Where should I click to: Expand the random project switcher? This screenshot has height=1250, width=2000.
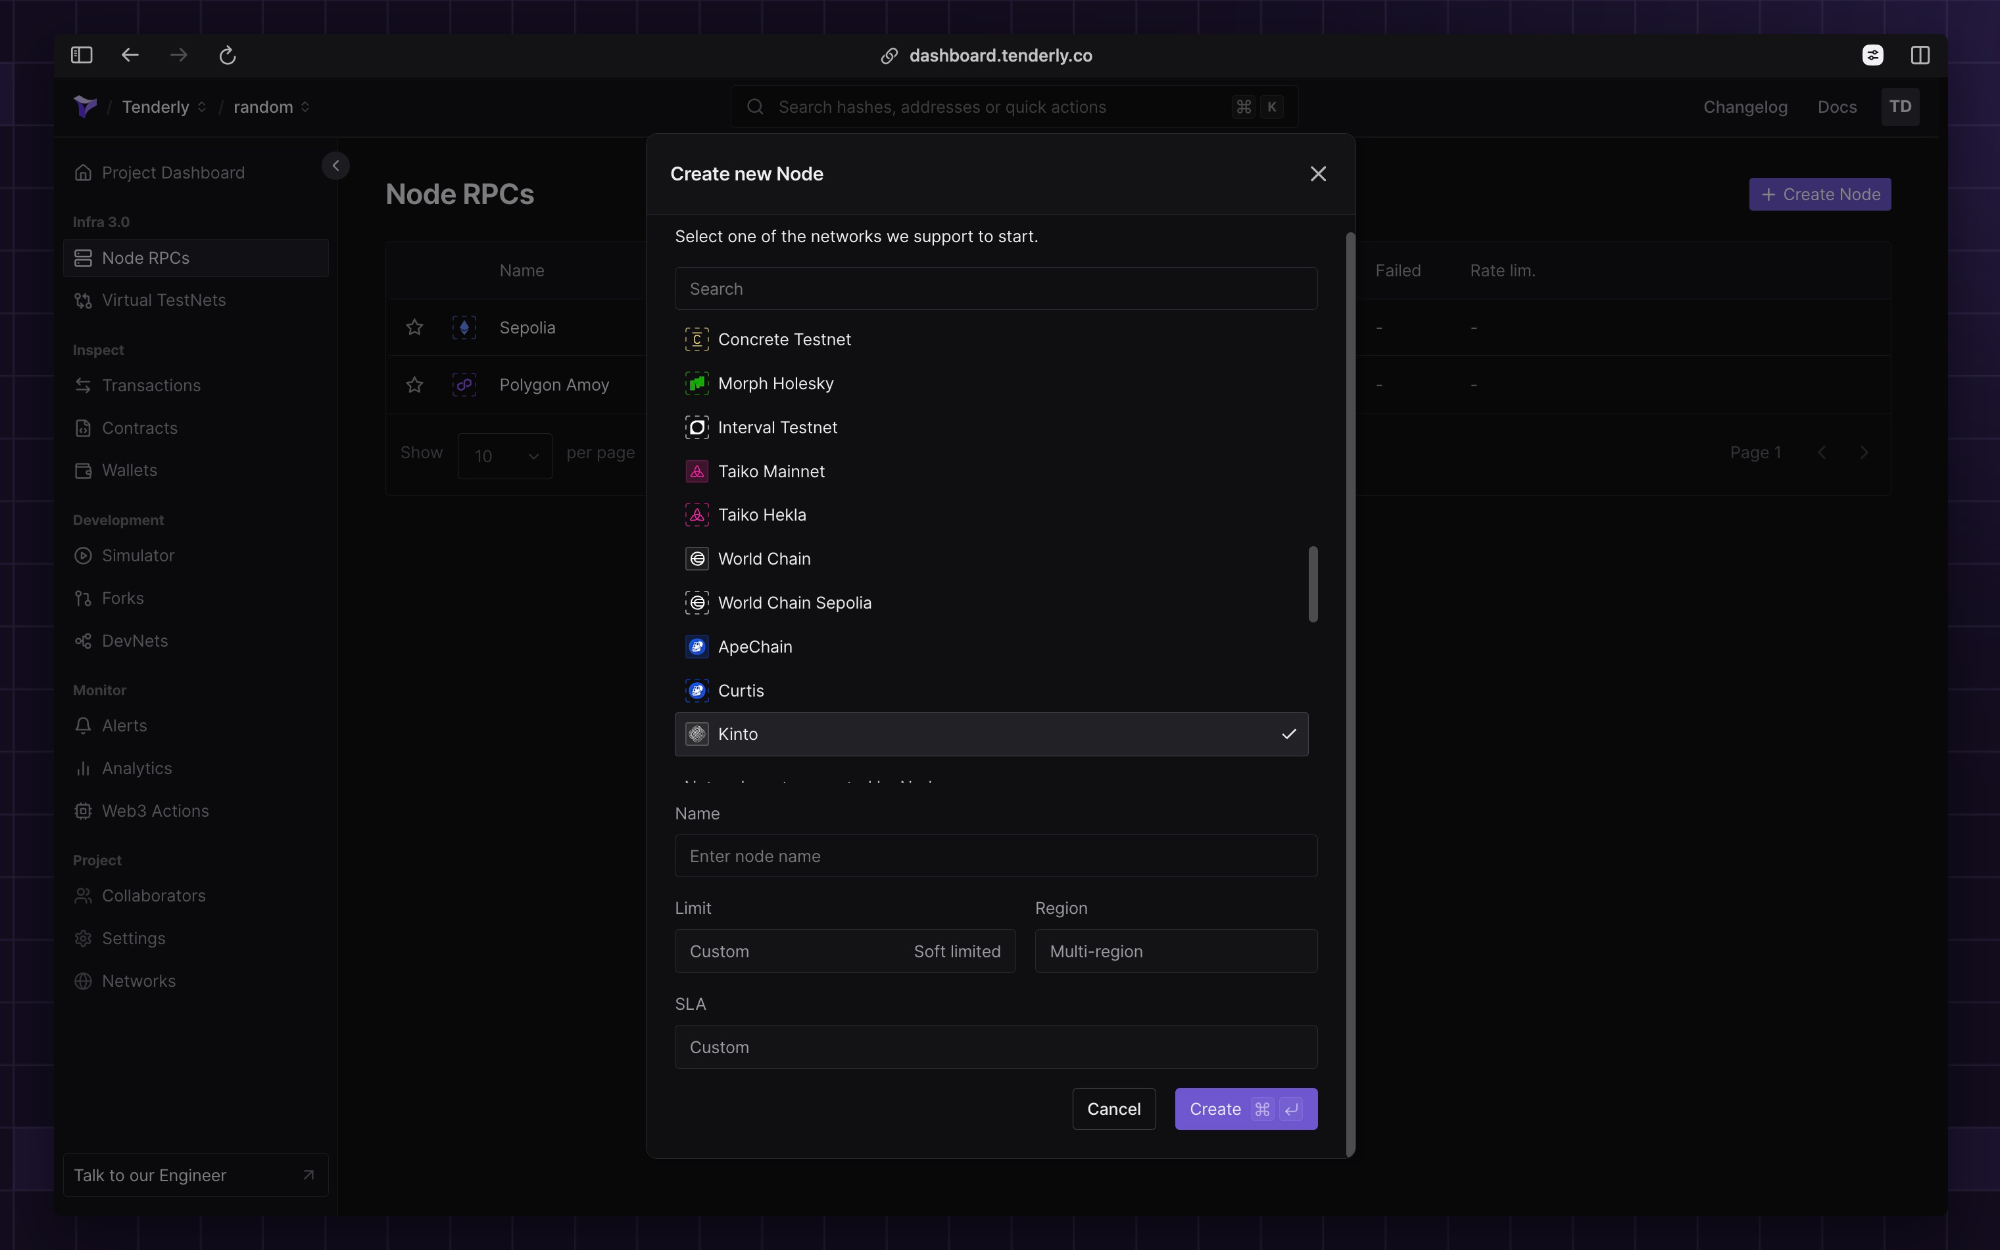(271, 107)
